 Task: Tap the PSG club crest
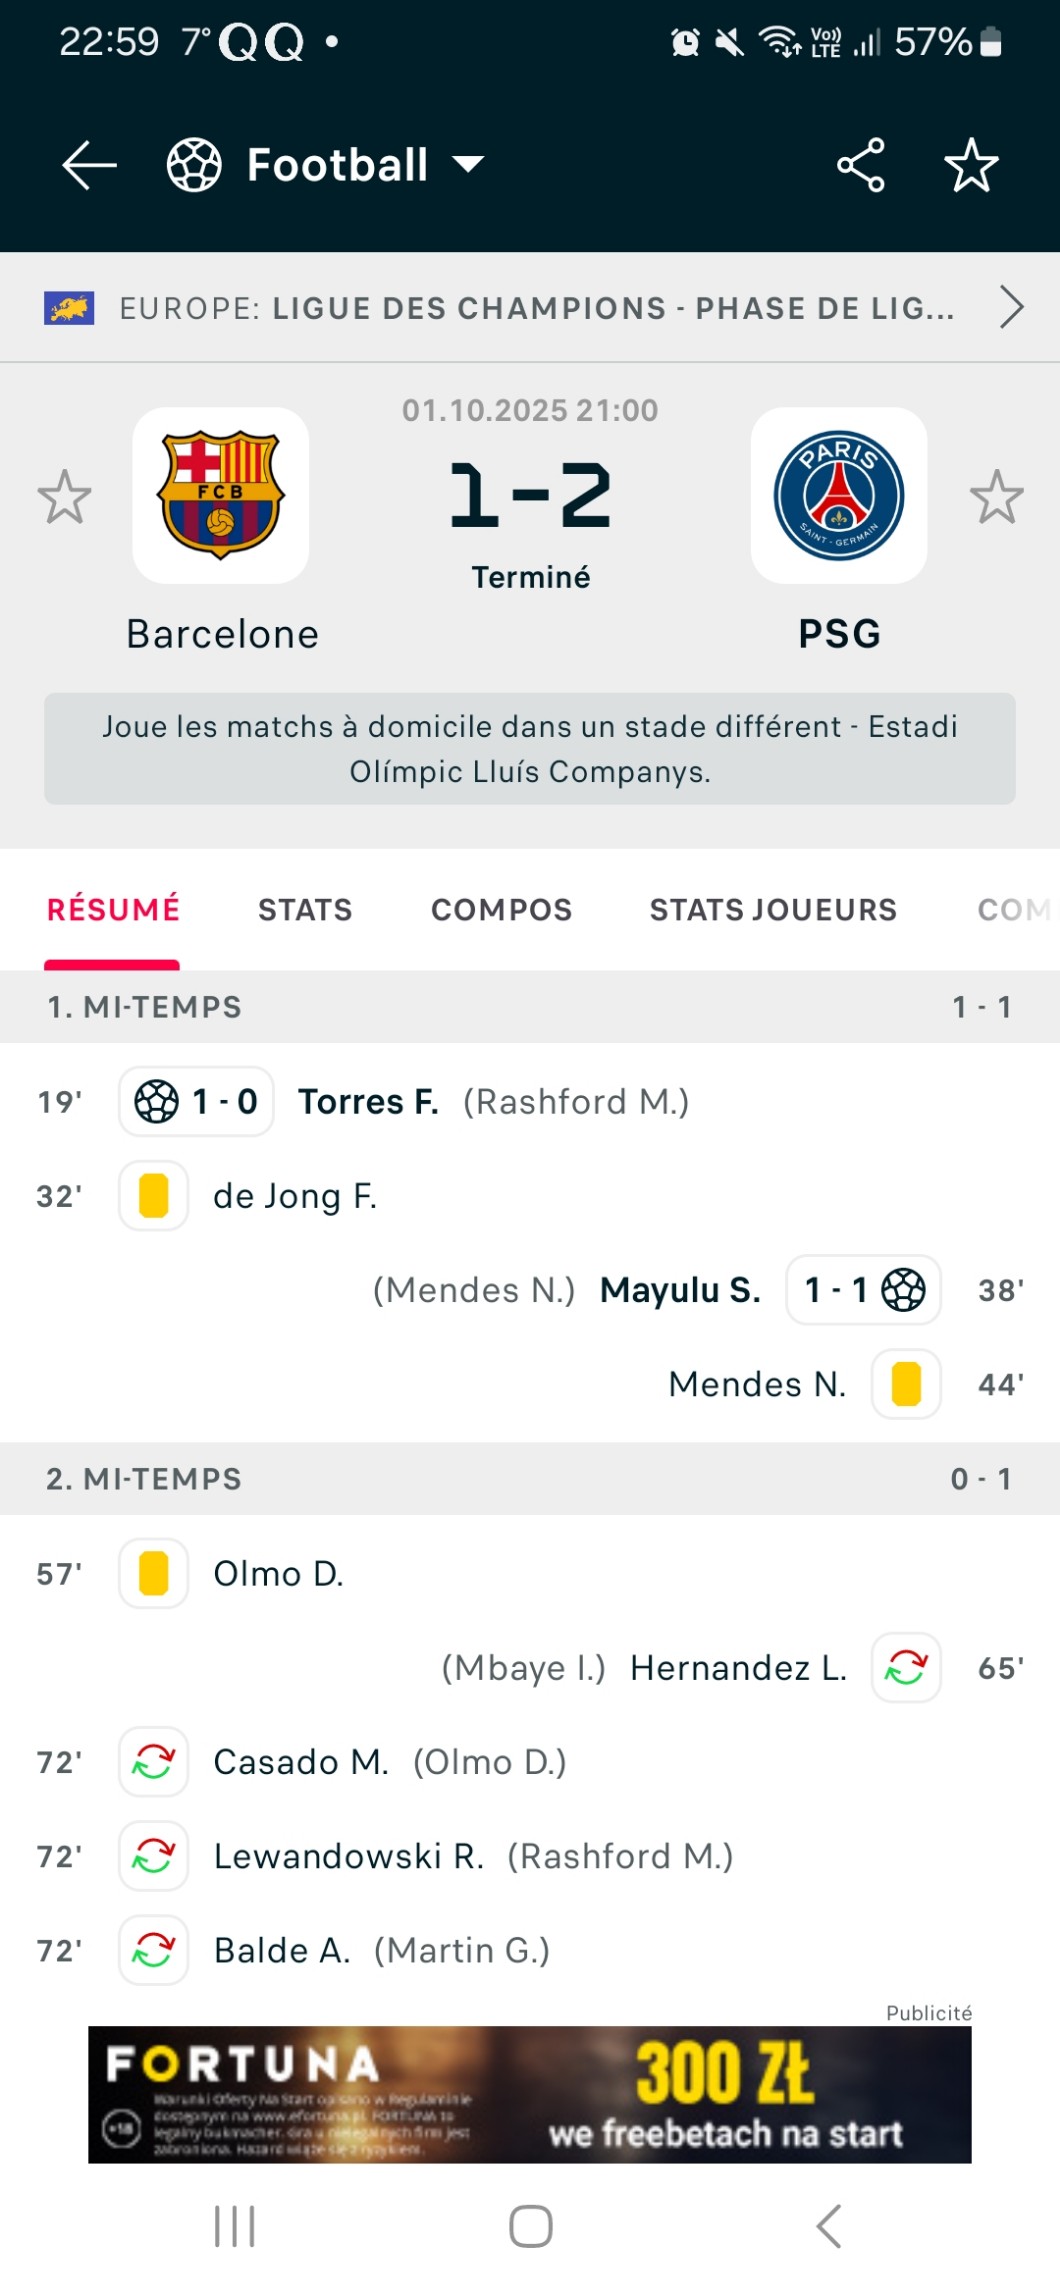point(838,495)
